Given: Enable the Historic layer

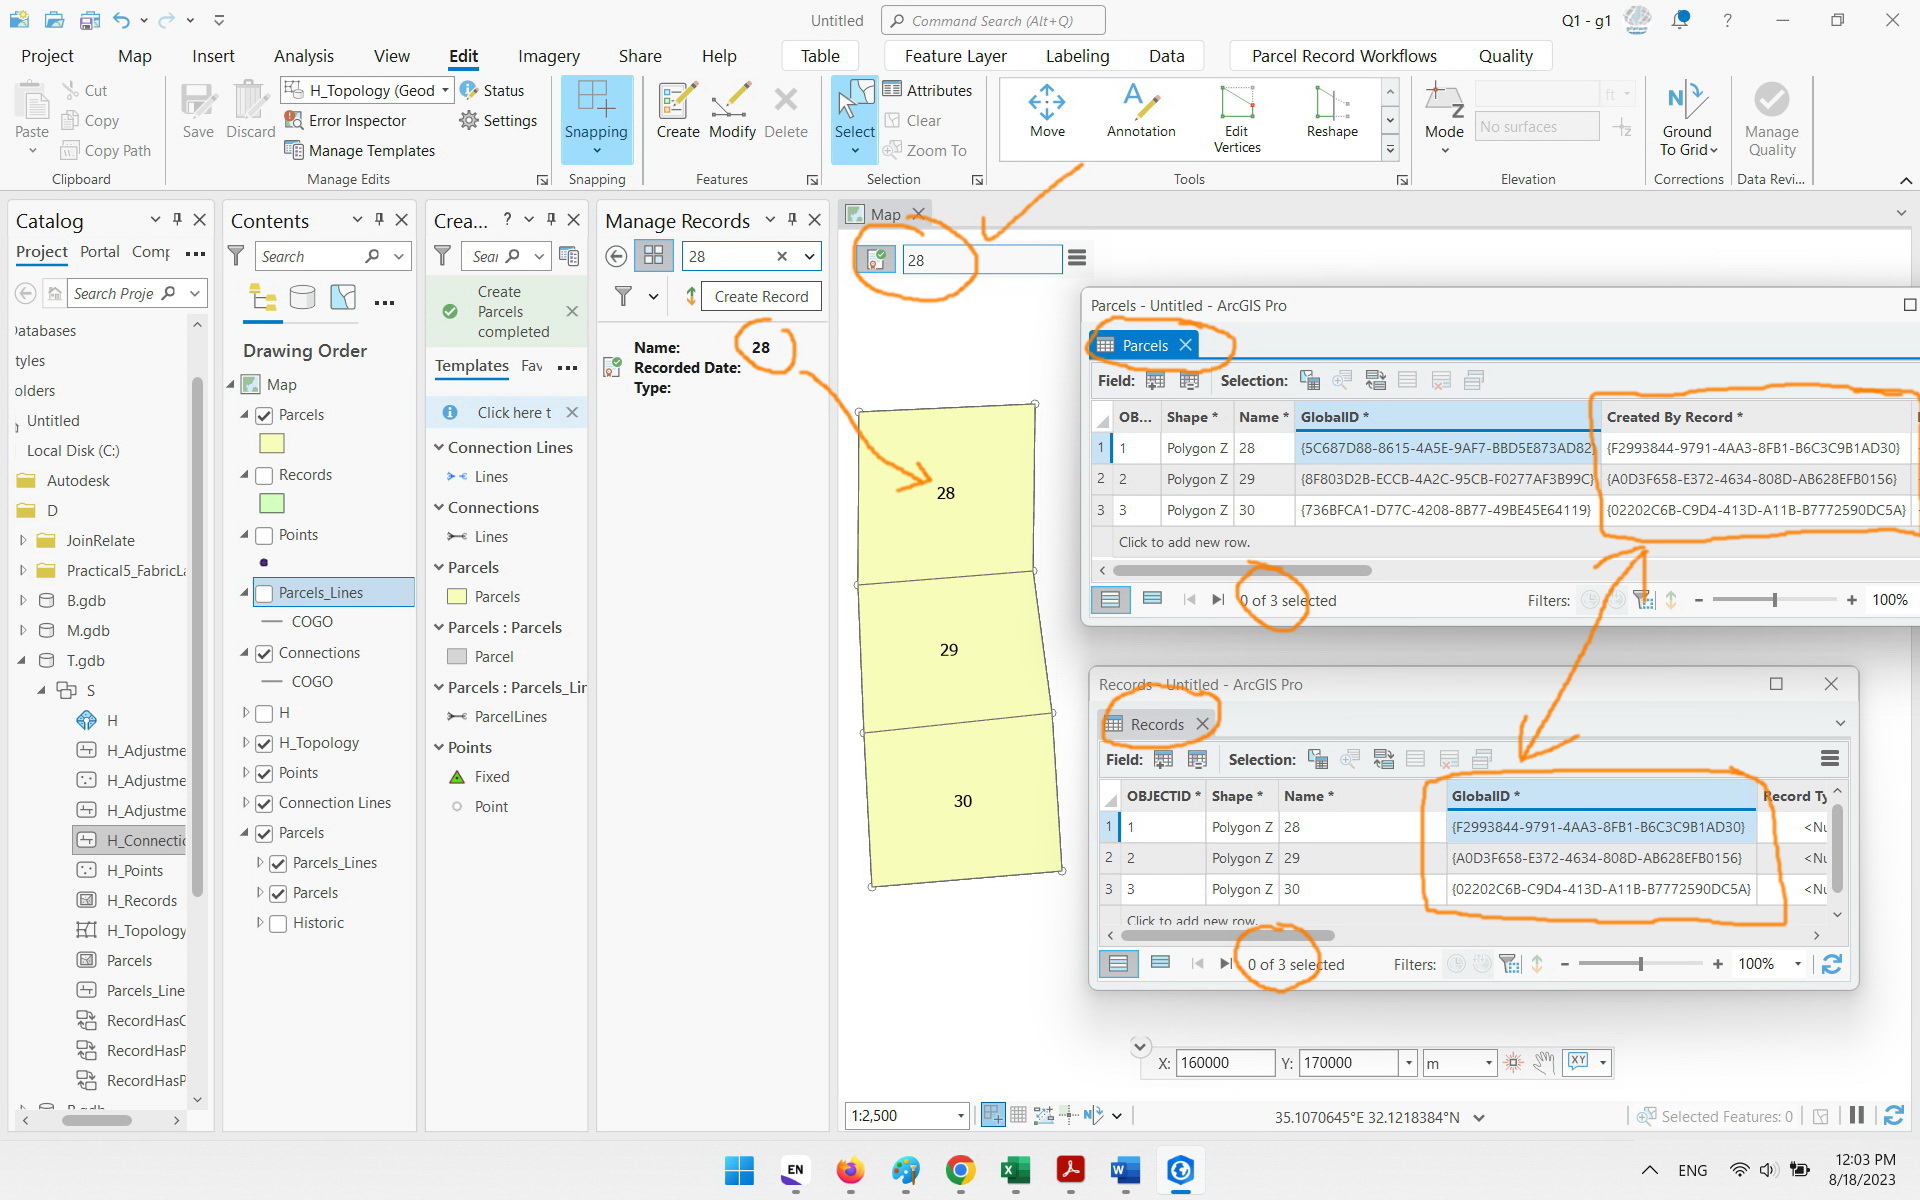Looking at the screenshot, I should click(x=279, y=922).
